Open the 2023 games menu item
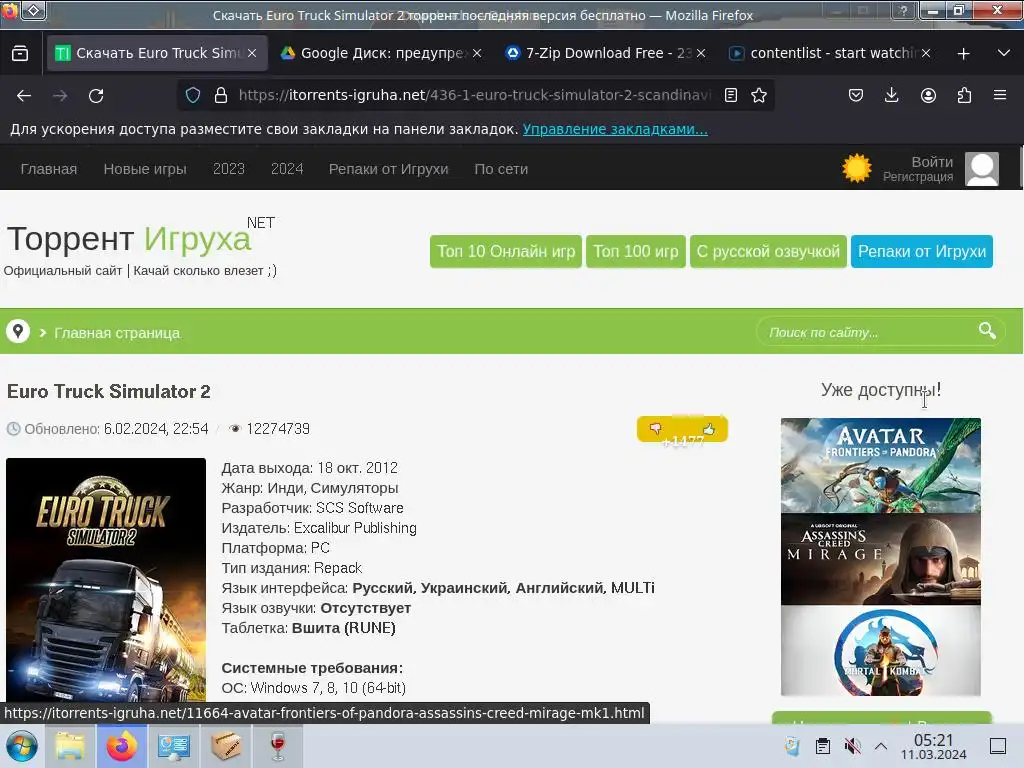 click(229, 168)
